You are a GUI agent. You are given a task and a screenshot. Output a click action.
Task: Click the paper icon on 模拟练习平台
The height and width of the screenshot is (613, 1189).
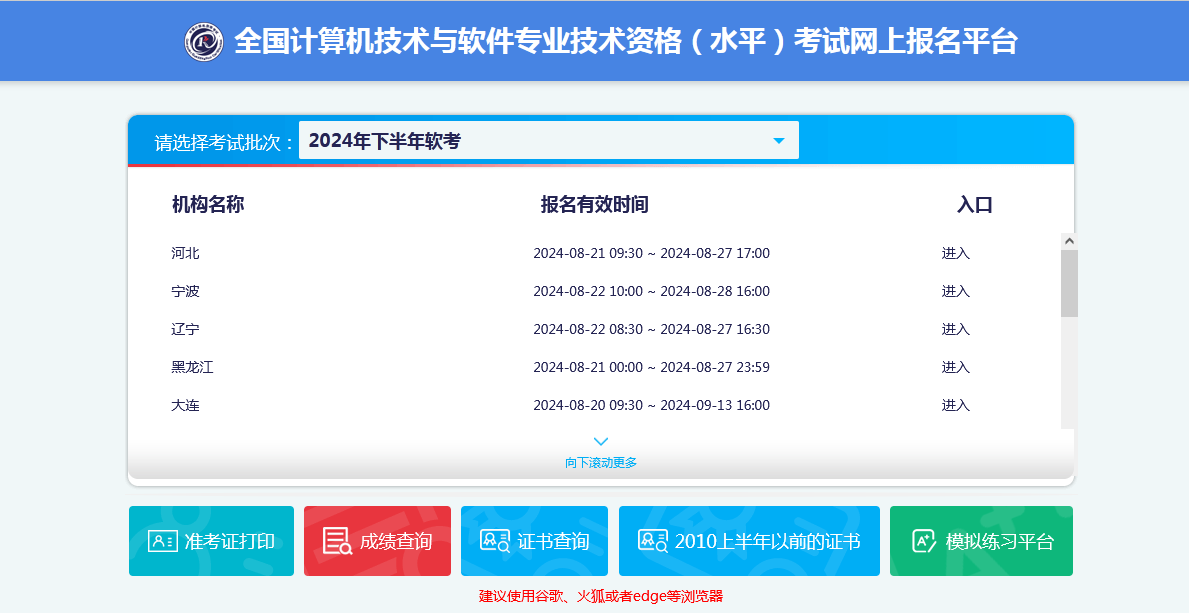924,541
